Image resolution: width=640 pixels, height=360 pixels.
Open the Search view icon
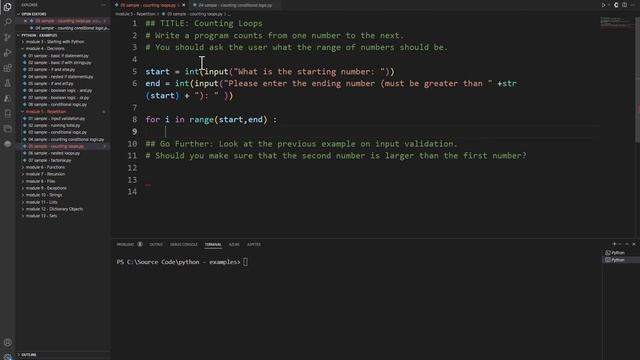point(7,22)
